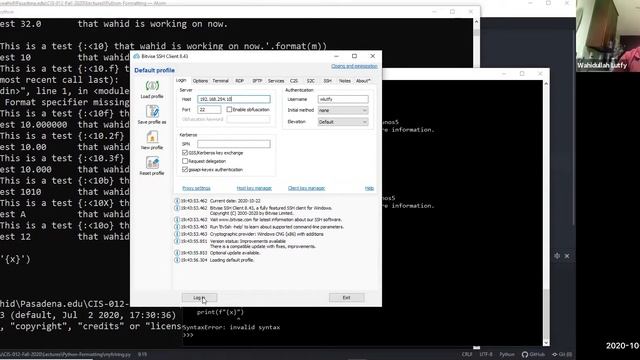Open the Client key manager link
640x360 pixels.
(306, 188)
